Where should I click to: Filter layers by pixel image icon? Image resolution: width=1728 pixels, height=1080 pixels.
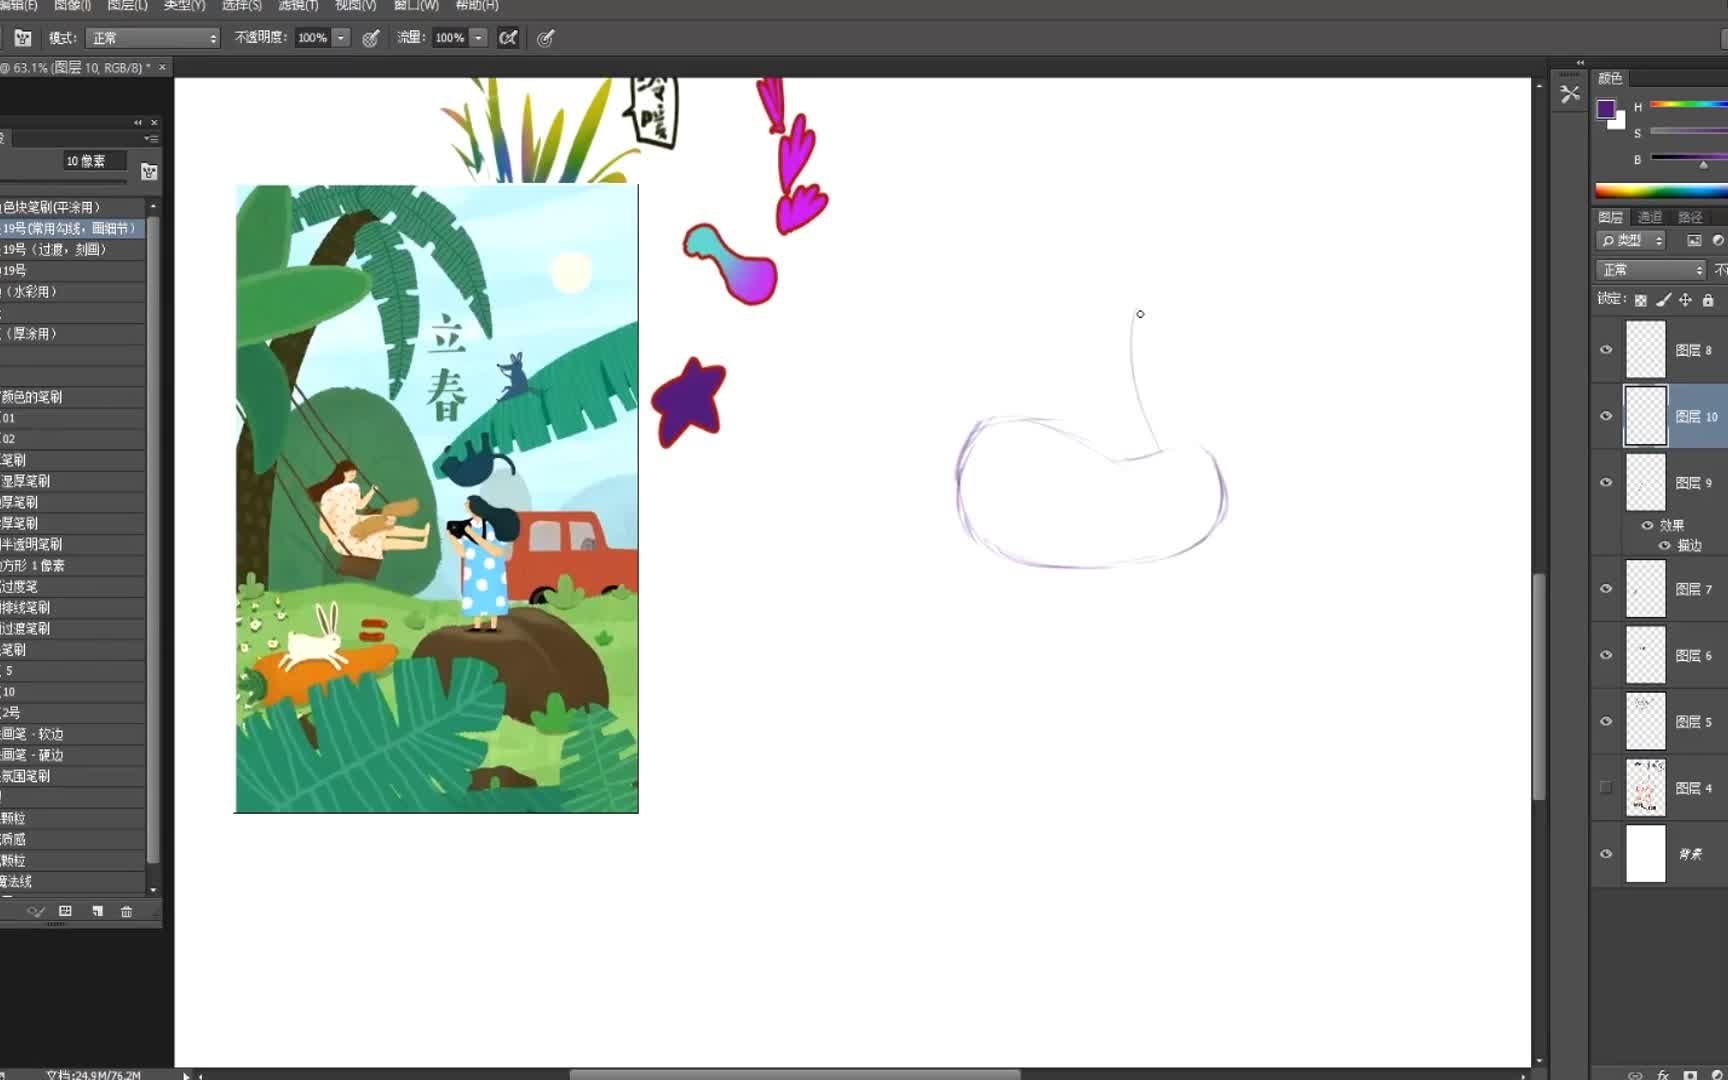pos(1694,240)
